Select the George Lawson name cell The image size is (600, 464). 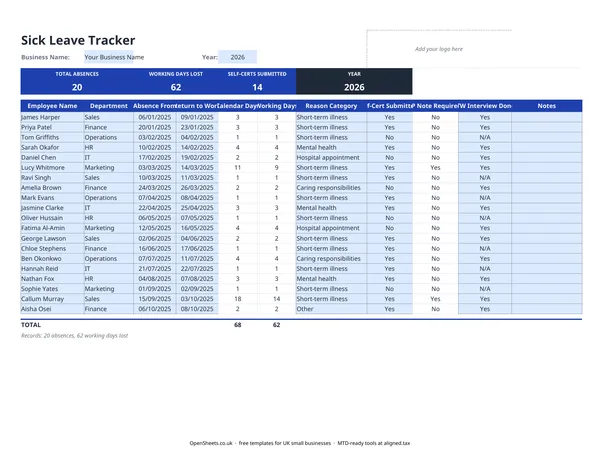point(52,238)
